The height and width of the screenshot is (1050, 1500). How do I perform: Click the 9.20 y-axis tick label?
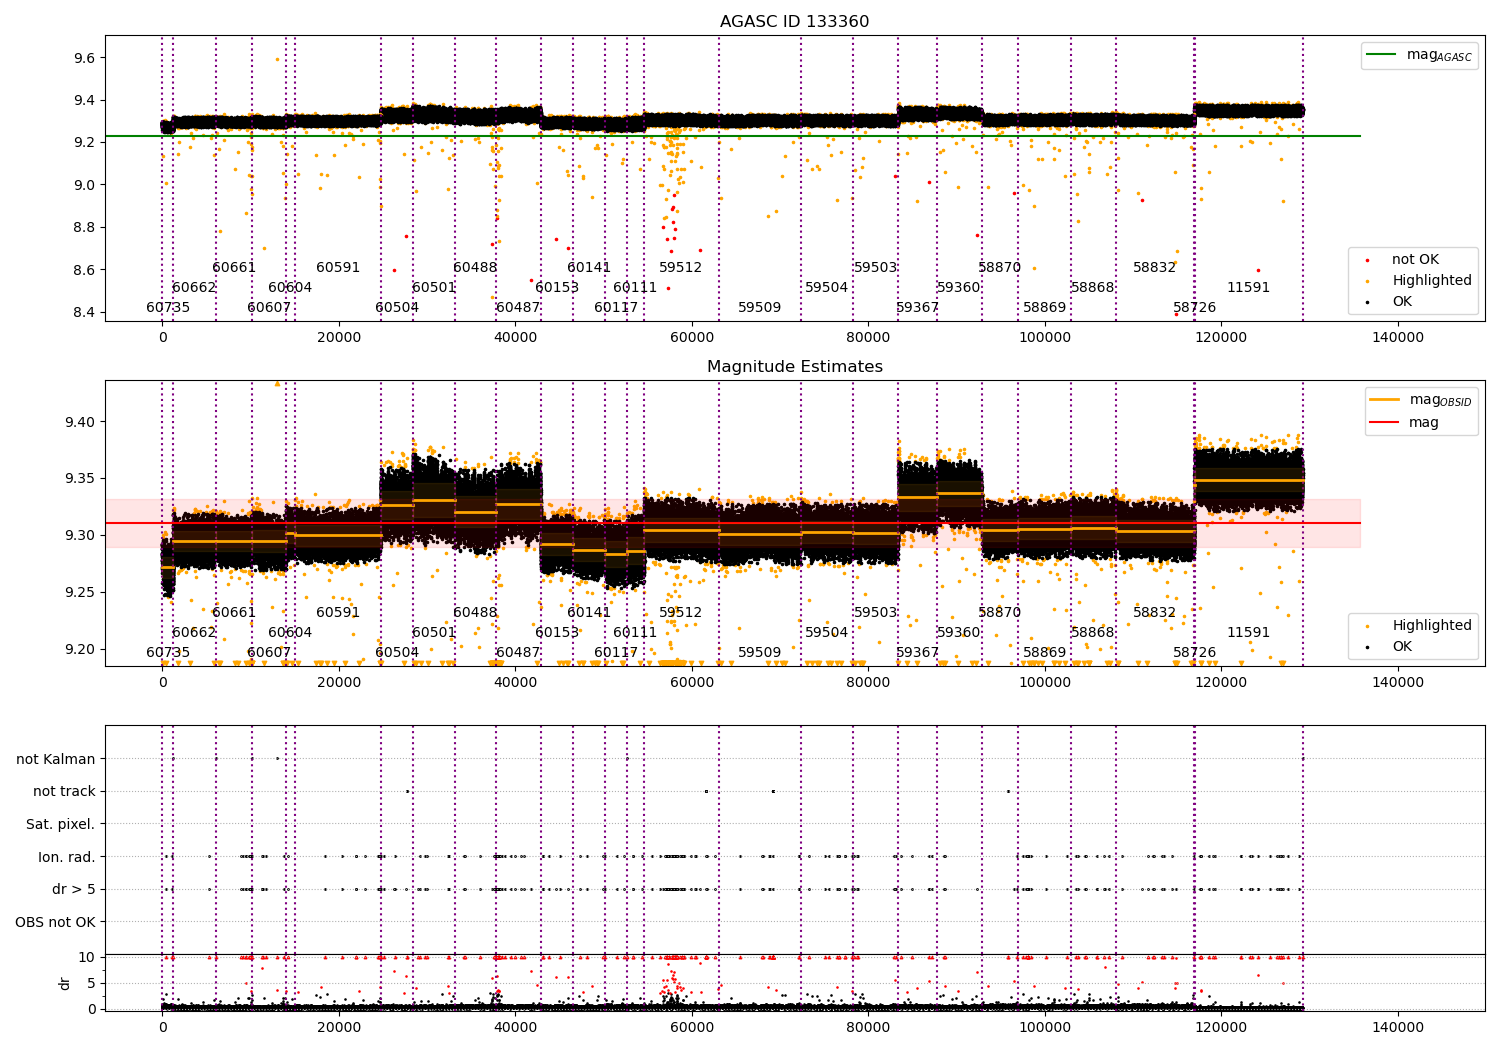click(x=80, y=649)
